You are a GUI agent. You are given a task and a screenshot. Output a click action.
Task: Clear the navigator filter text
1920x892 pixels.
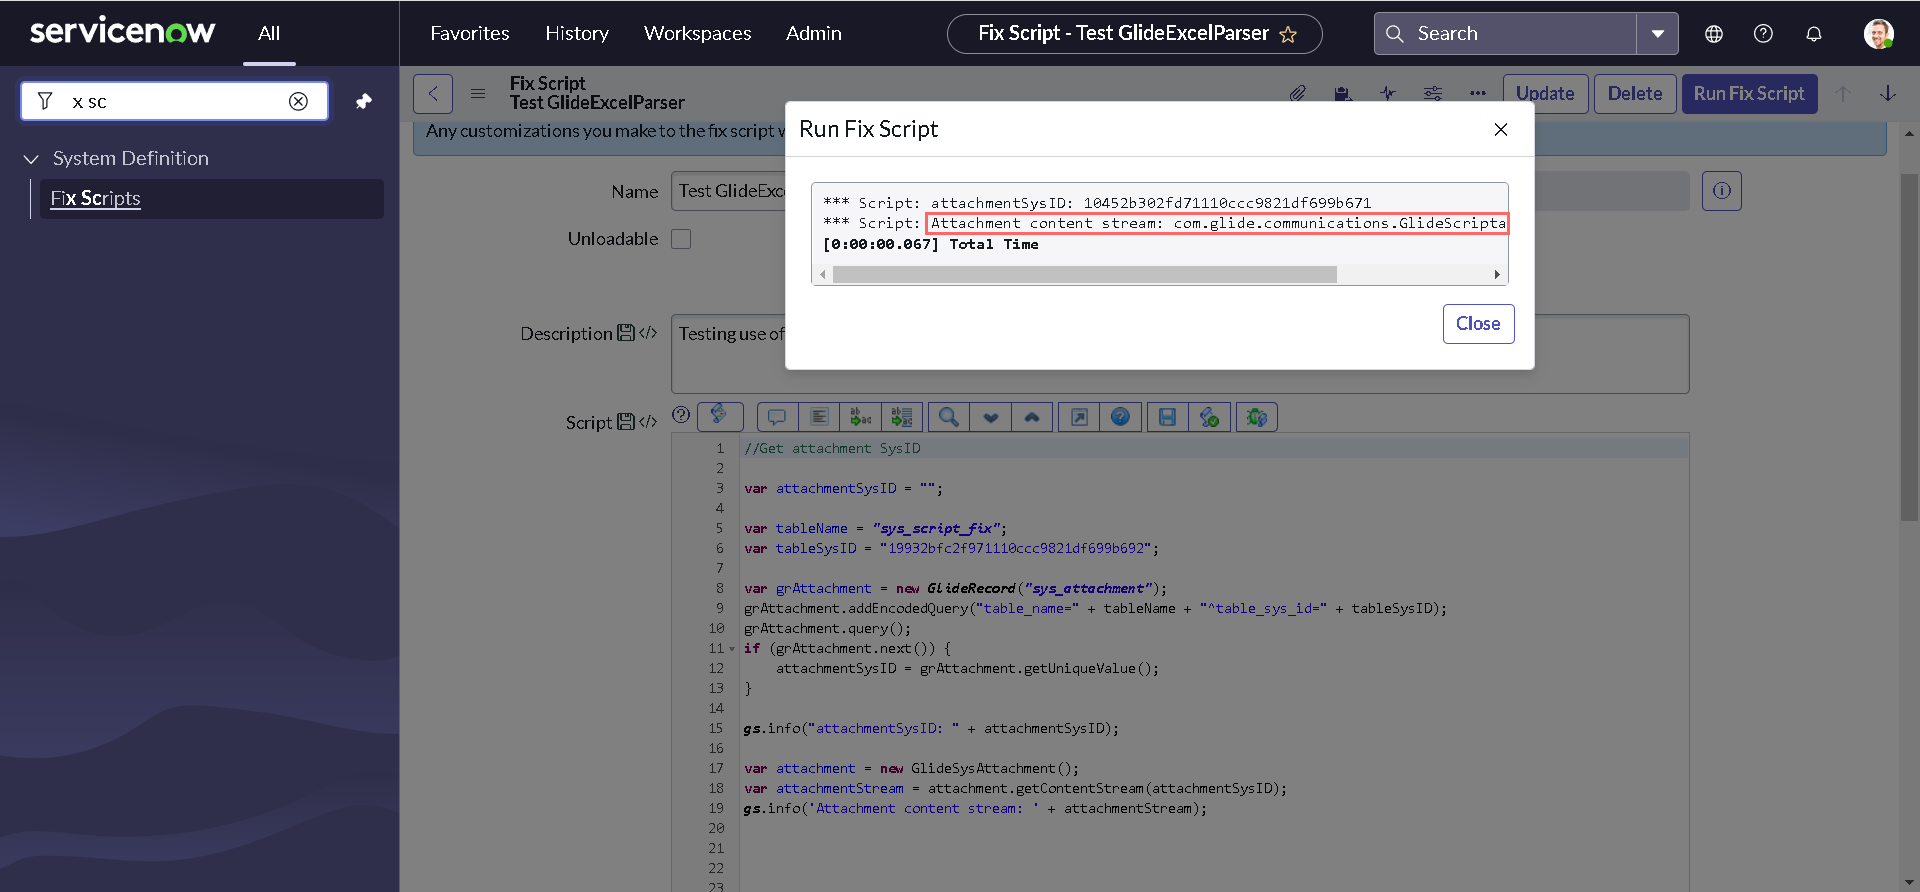point(298,101)
